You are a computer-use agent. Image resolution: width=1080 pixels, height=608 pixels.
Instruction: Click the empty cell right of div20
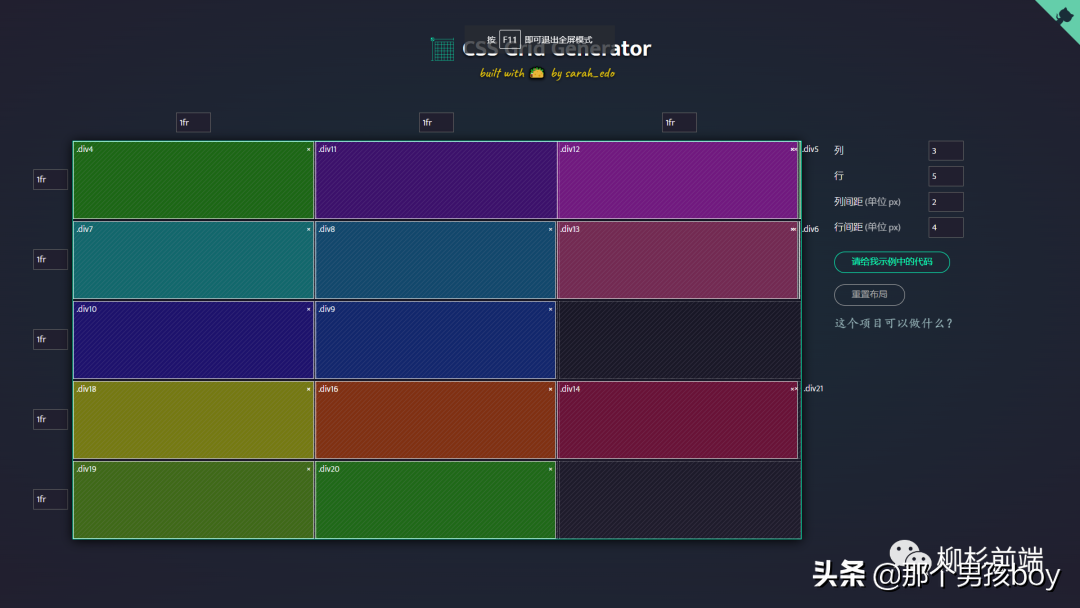pyautogui.click(x=679, y=500)
